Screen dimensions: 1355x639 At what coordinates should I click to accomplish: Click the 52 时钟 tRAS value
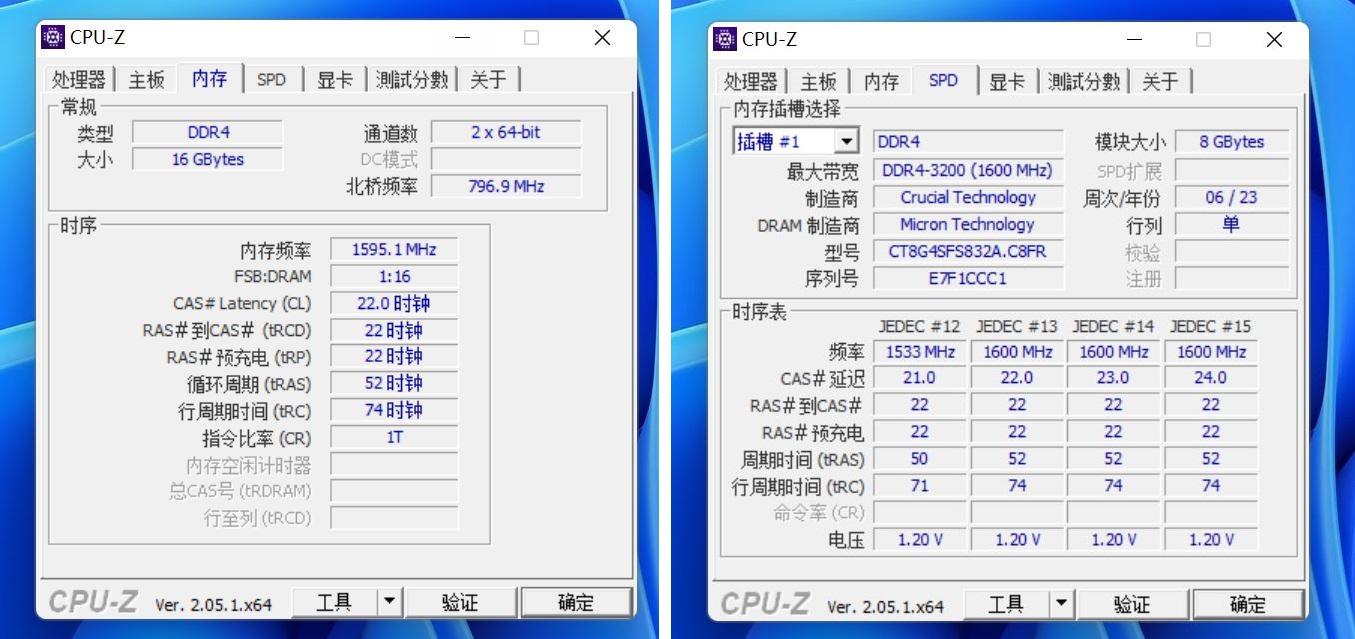(394, 383)
